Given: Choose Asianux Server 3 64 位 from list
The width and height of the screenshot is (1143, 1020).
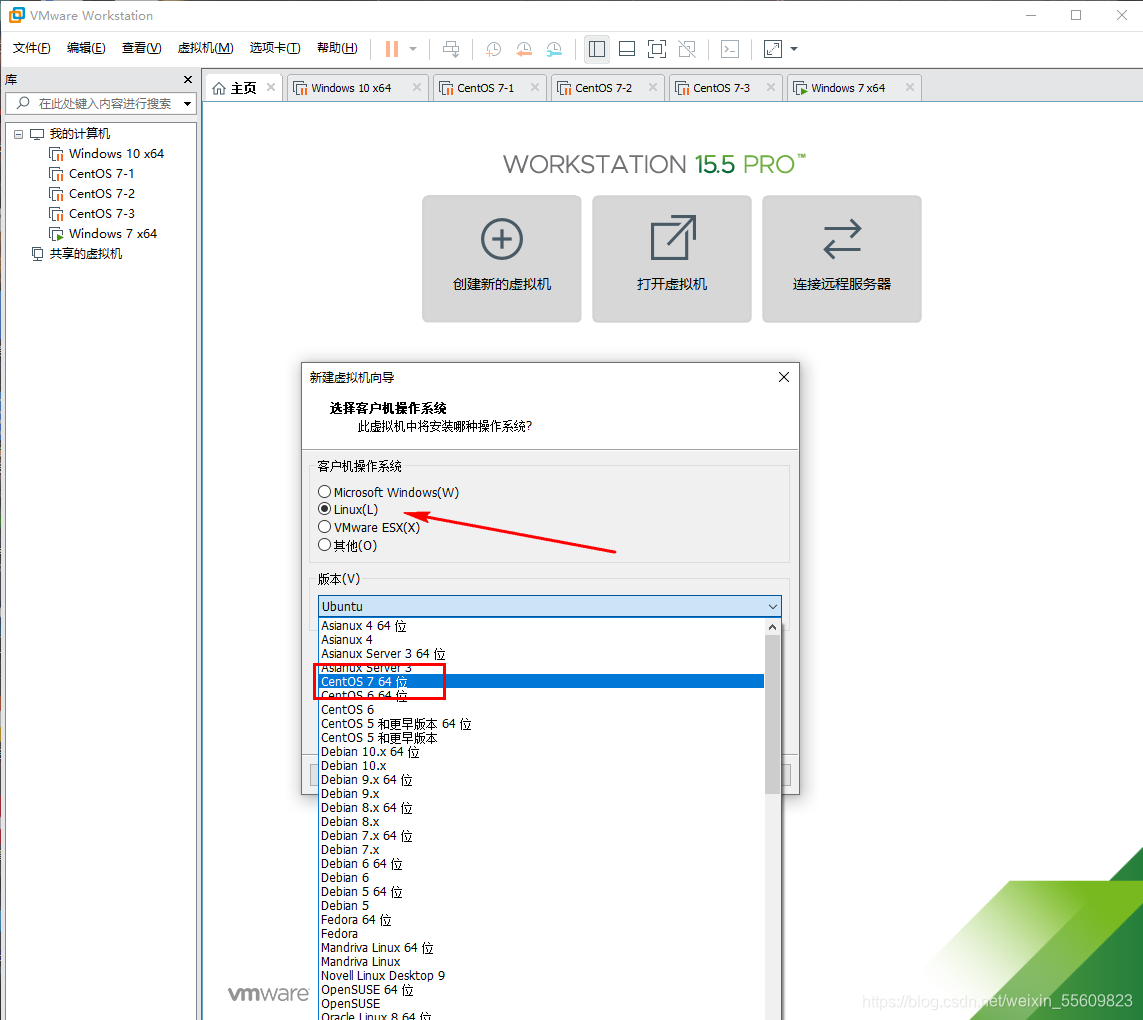Looking at the screenshot, I should (x=542, y=654).
